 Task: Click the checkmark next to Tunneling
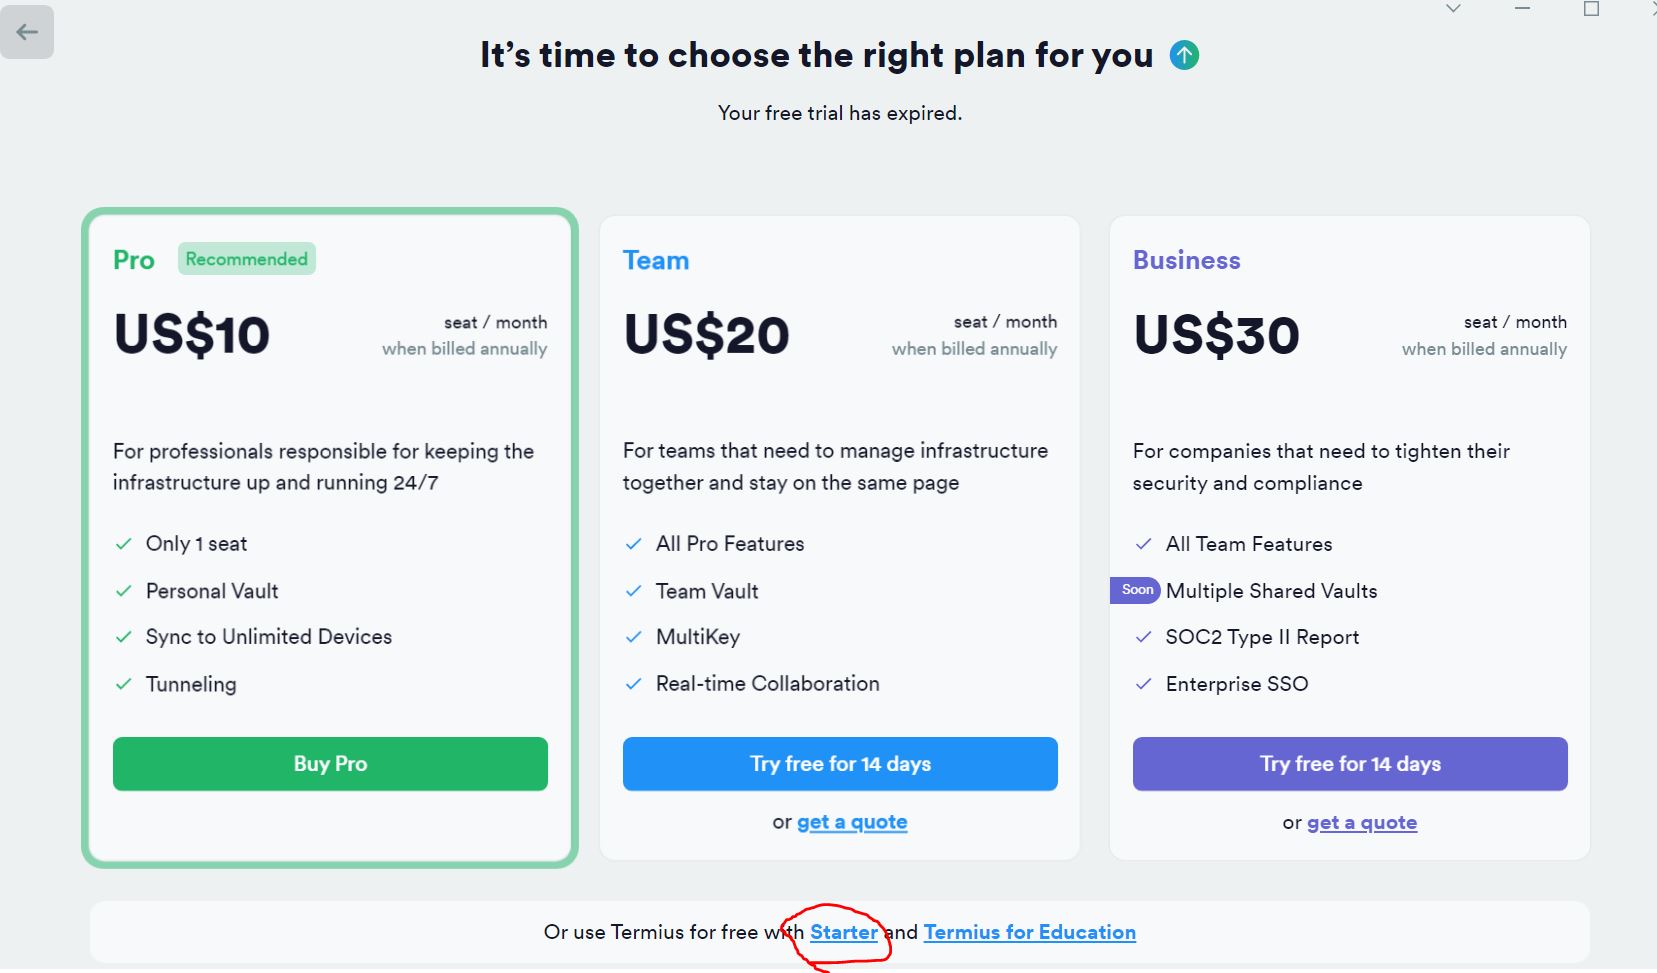(124, 684)
